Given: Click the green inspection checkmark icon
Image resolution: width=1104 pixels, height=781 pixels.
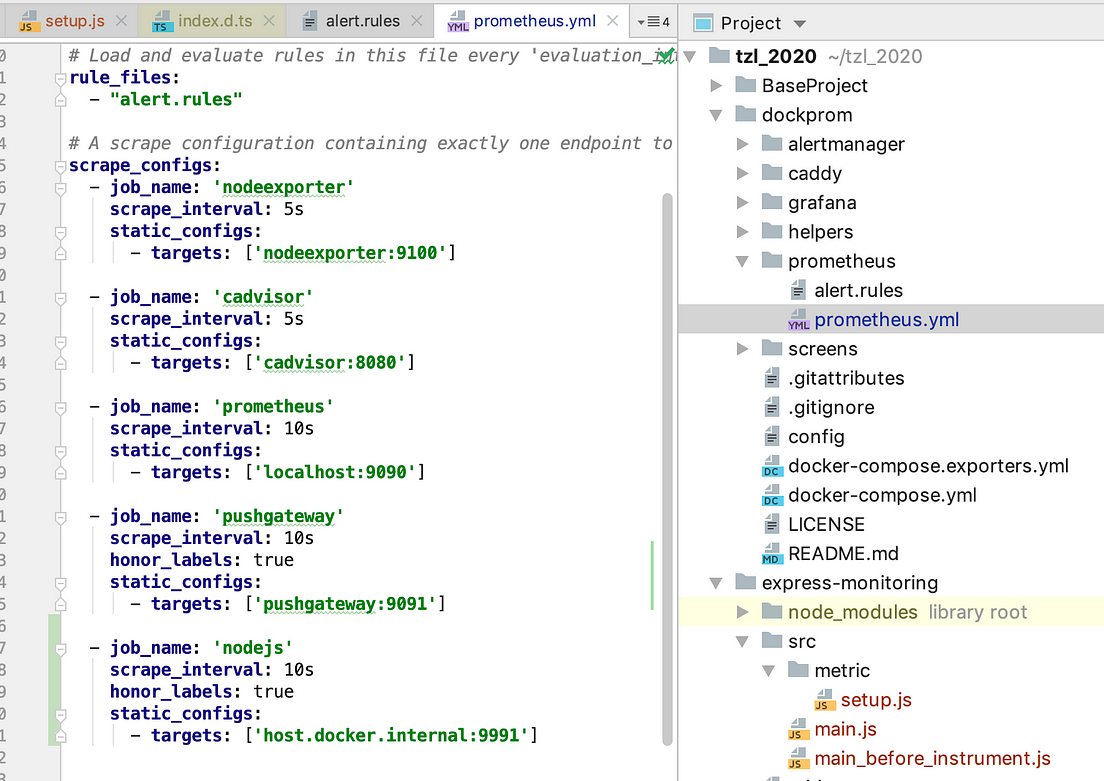Looking at the screenshot, I should tap(666, 56).
